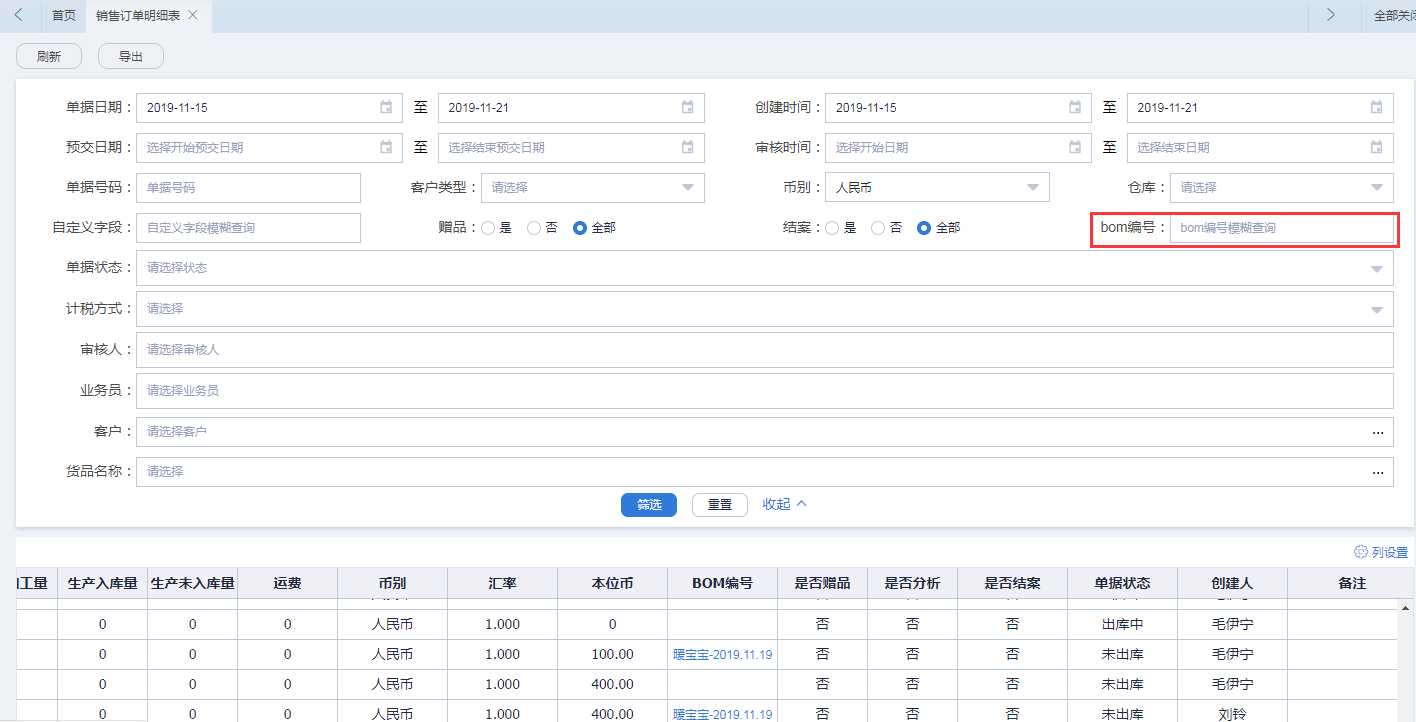The height and width of the screenshot is (722, 1416).
Task: Open 暖宝宝-2019.11.19 BOM link in 刘铃 row
Action: 723,715
